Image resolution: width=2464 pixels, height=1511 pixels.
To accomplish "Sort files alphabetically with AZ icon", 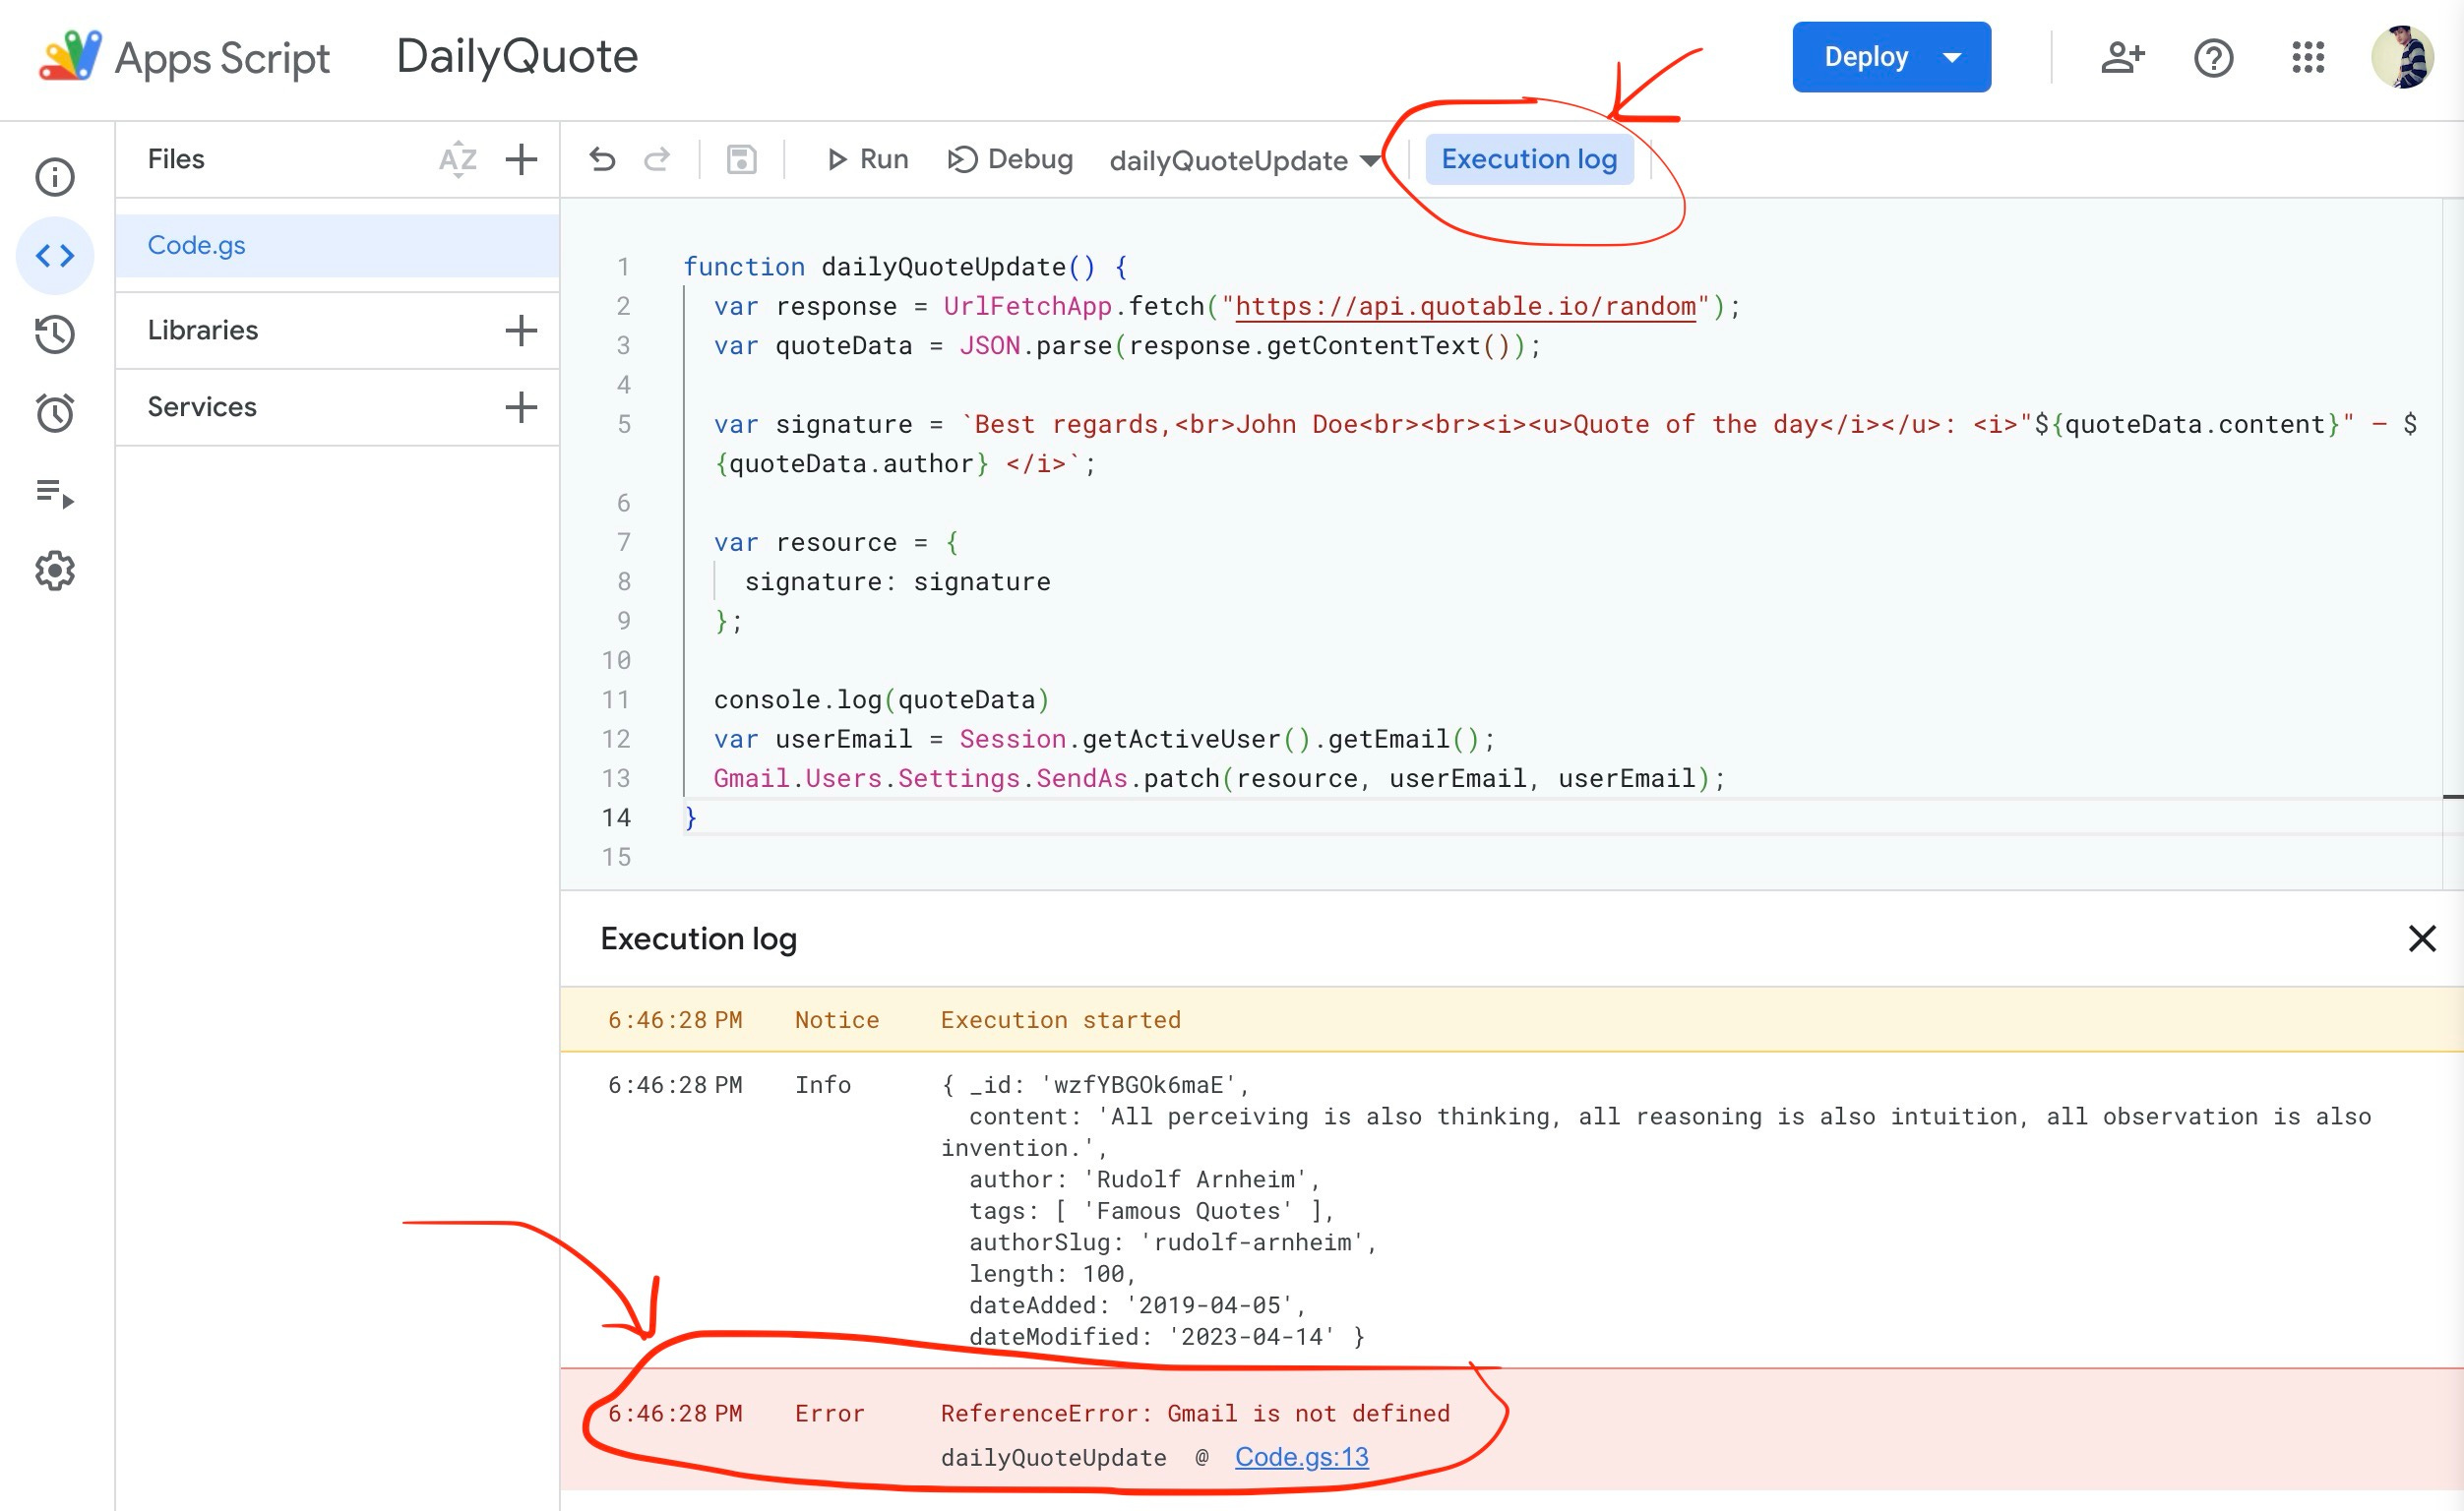I will [458, 159].
